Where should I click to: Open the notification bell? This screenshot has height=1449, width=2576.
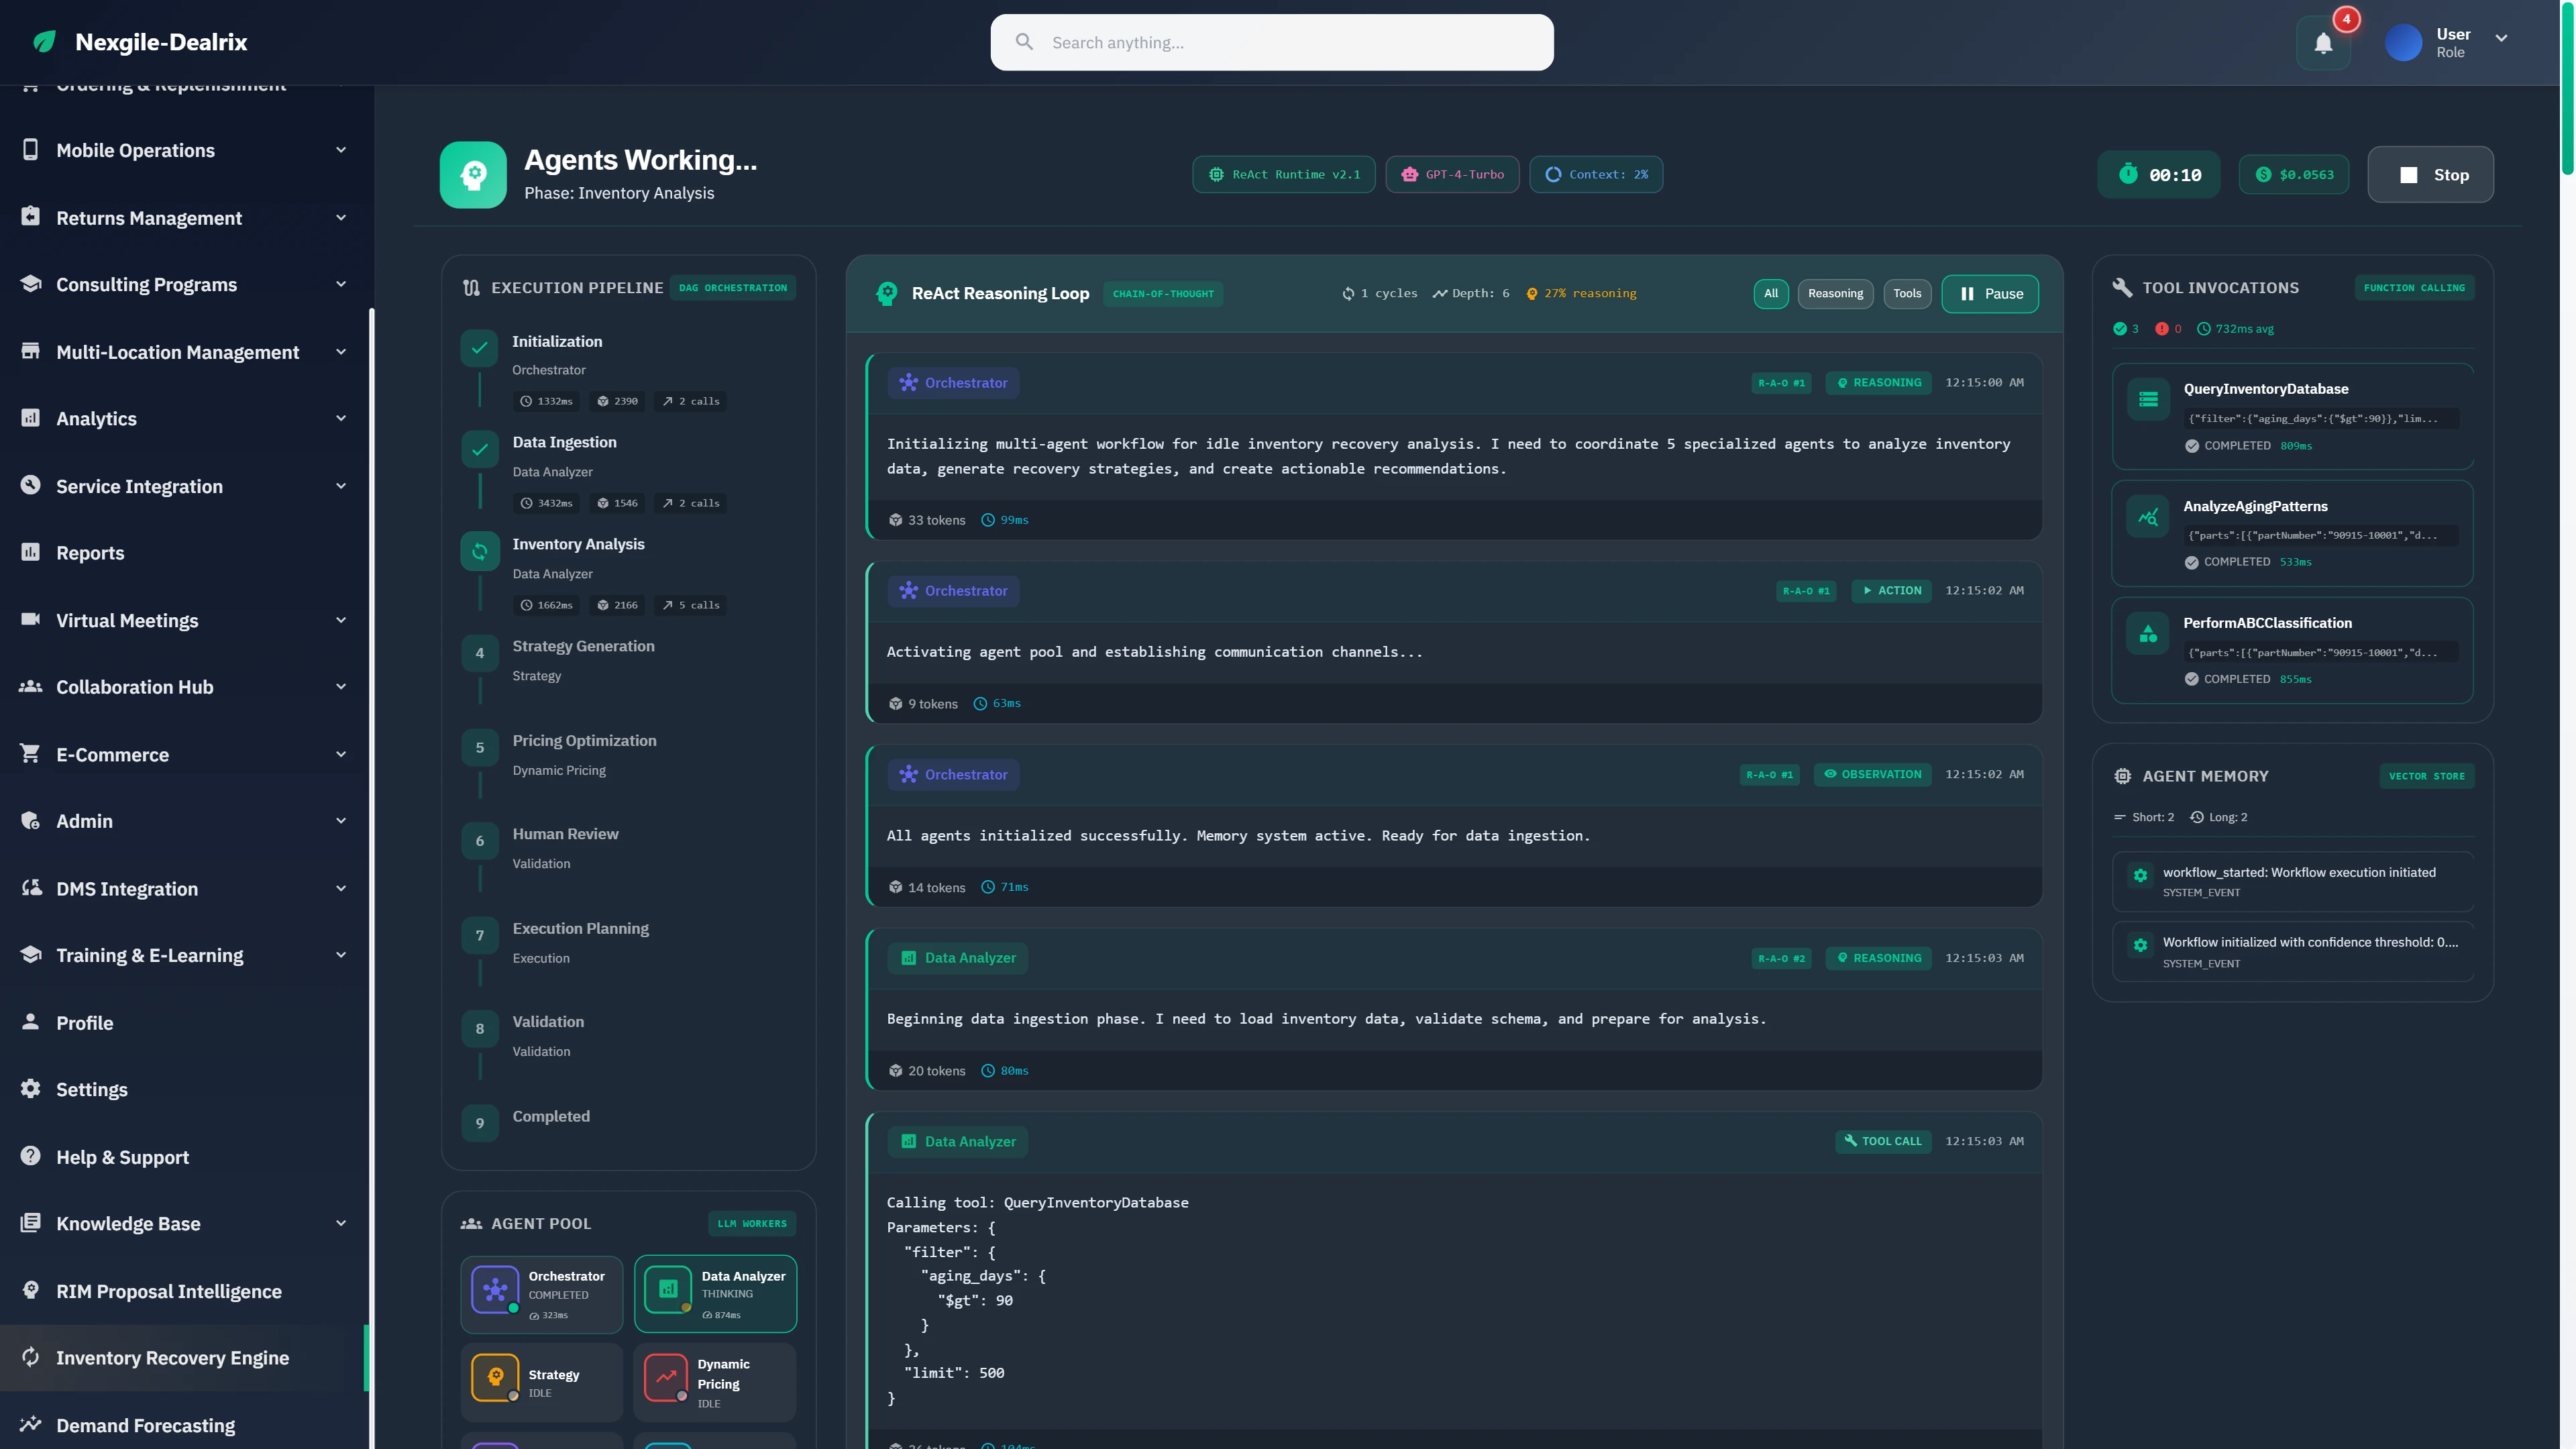pos(2322,43)
